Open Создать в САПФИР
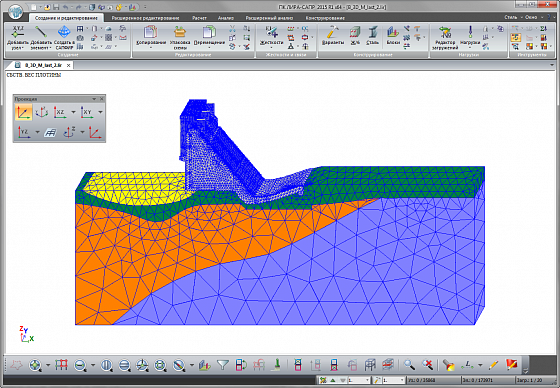Viewport: 560px width, 388px height. [x=64, y=38]
